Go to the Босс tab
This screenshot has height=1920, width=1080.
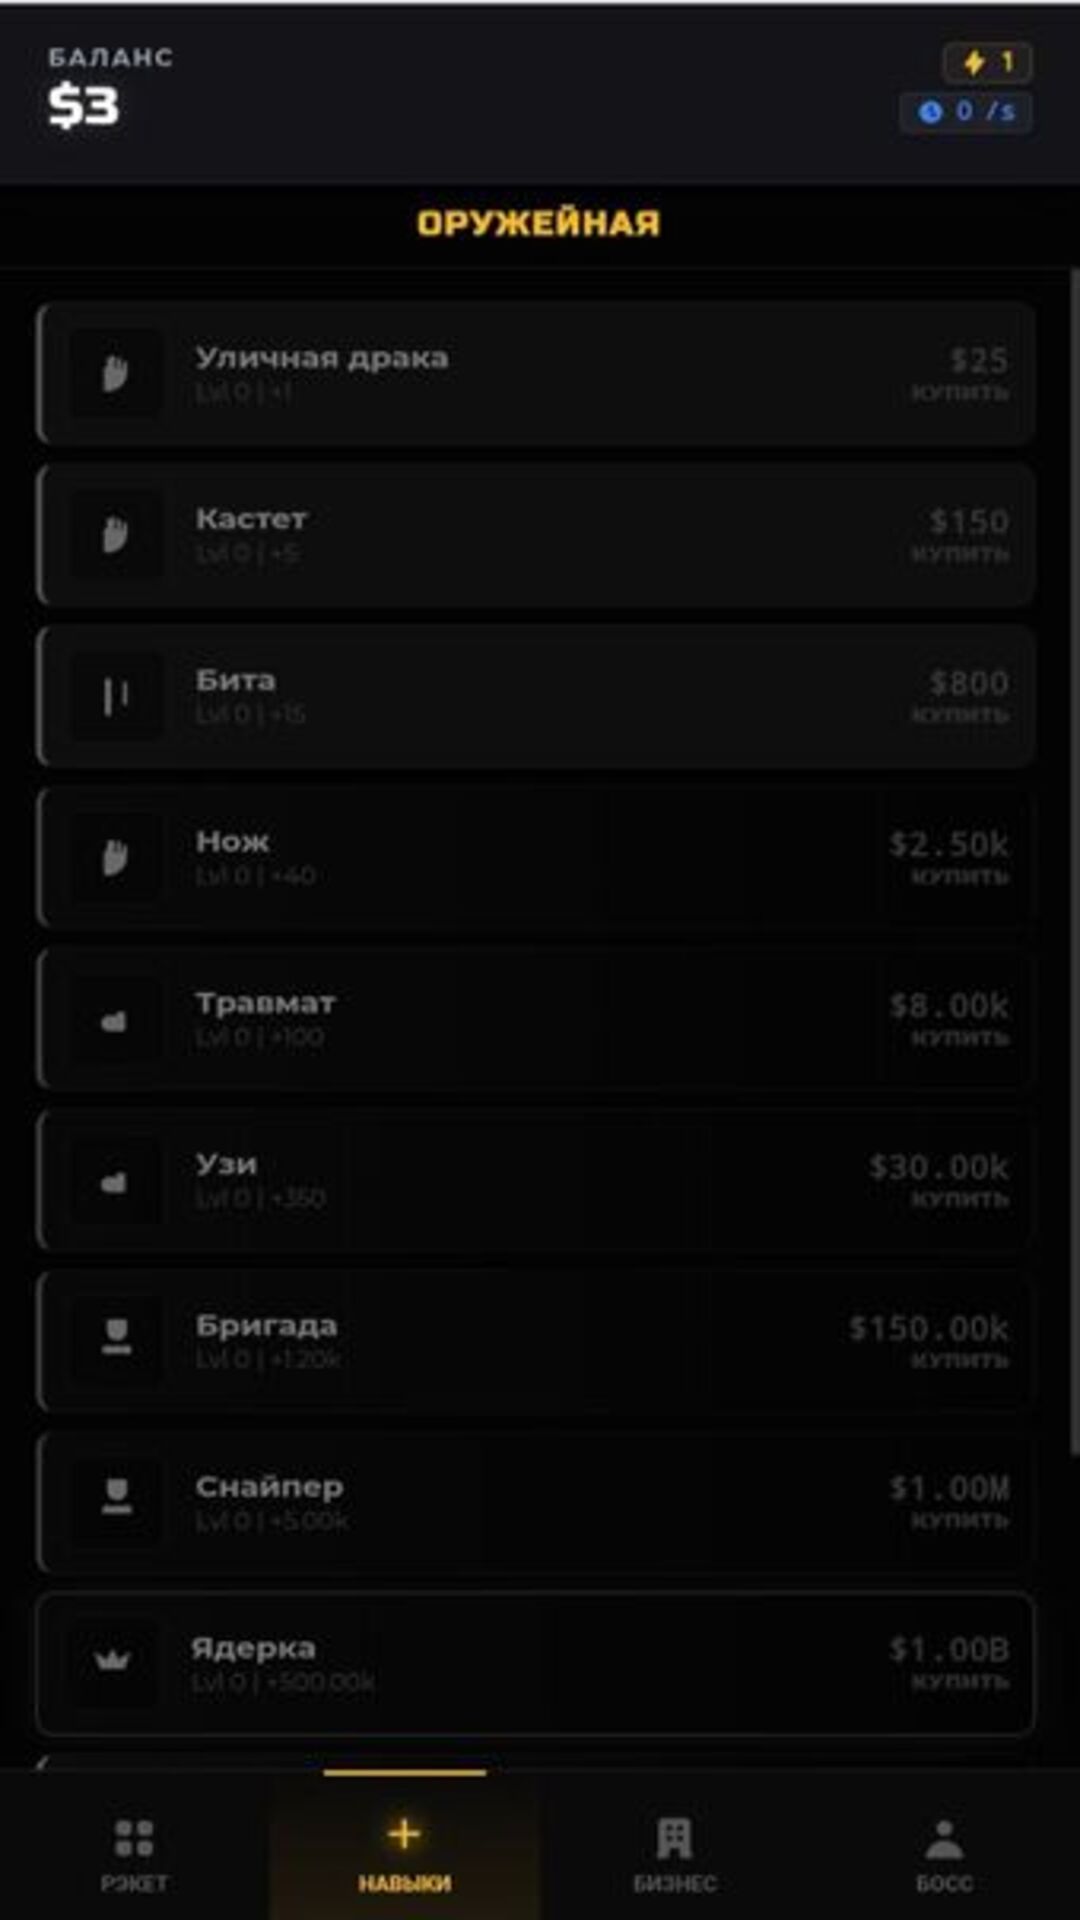(x=944, y=1853)
